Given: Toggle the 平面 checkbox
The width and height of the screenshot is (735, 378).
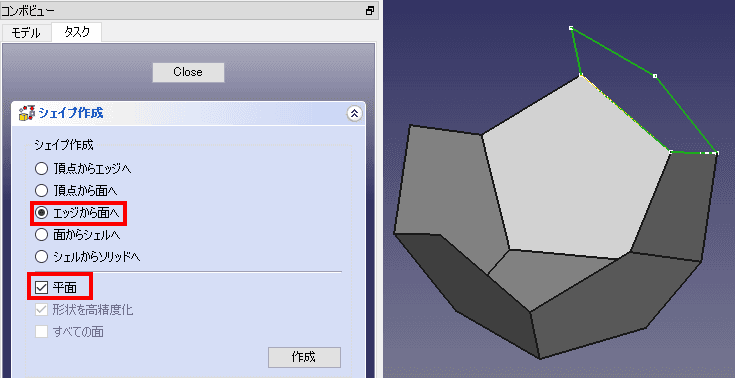Looking at the screenshot, I should (x=42, y=287).
